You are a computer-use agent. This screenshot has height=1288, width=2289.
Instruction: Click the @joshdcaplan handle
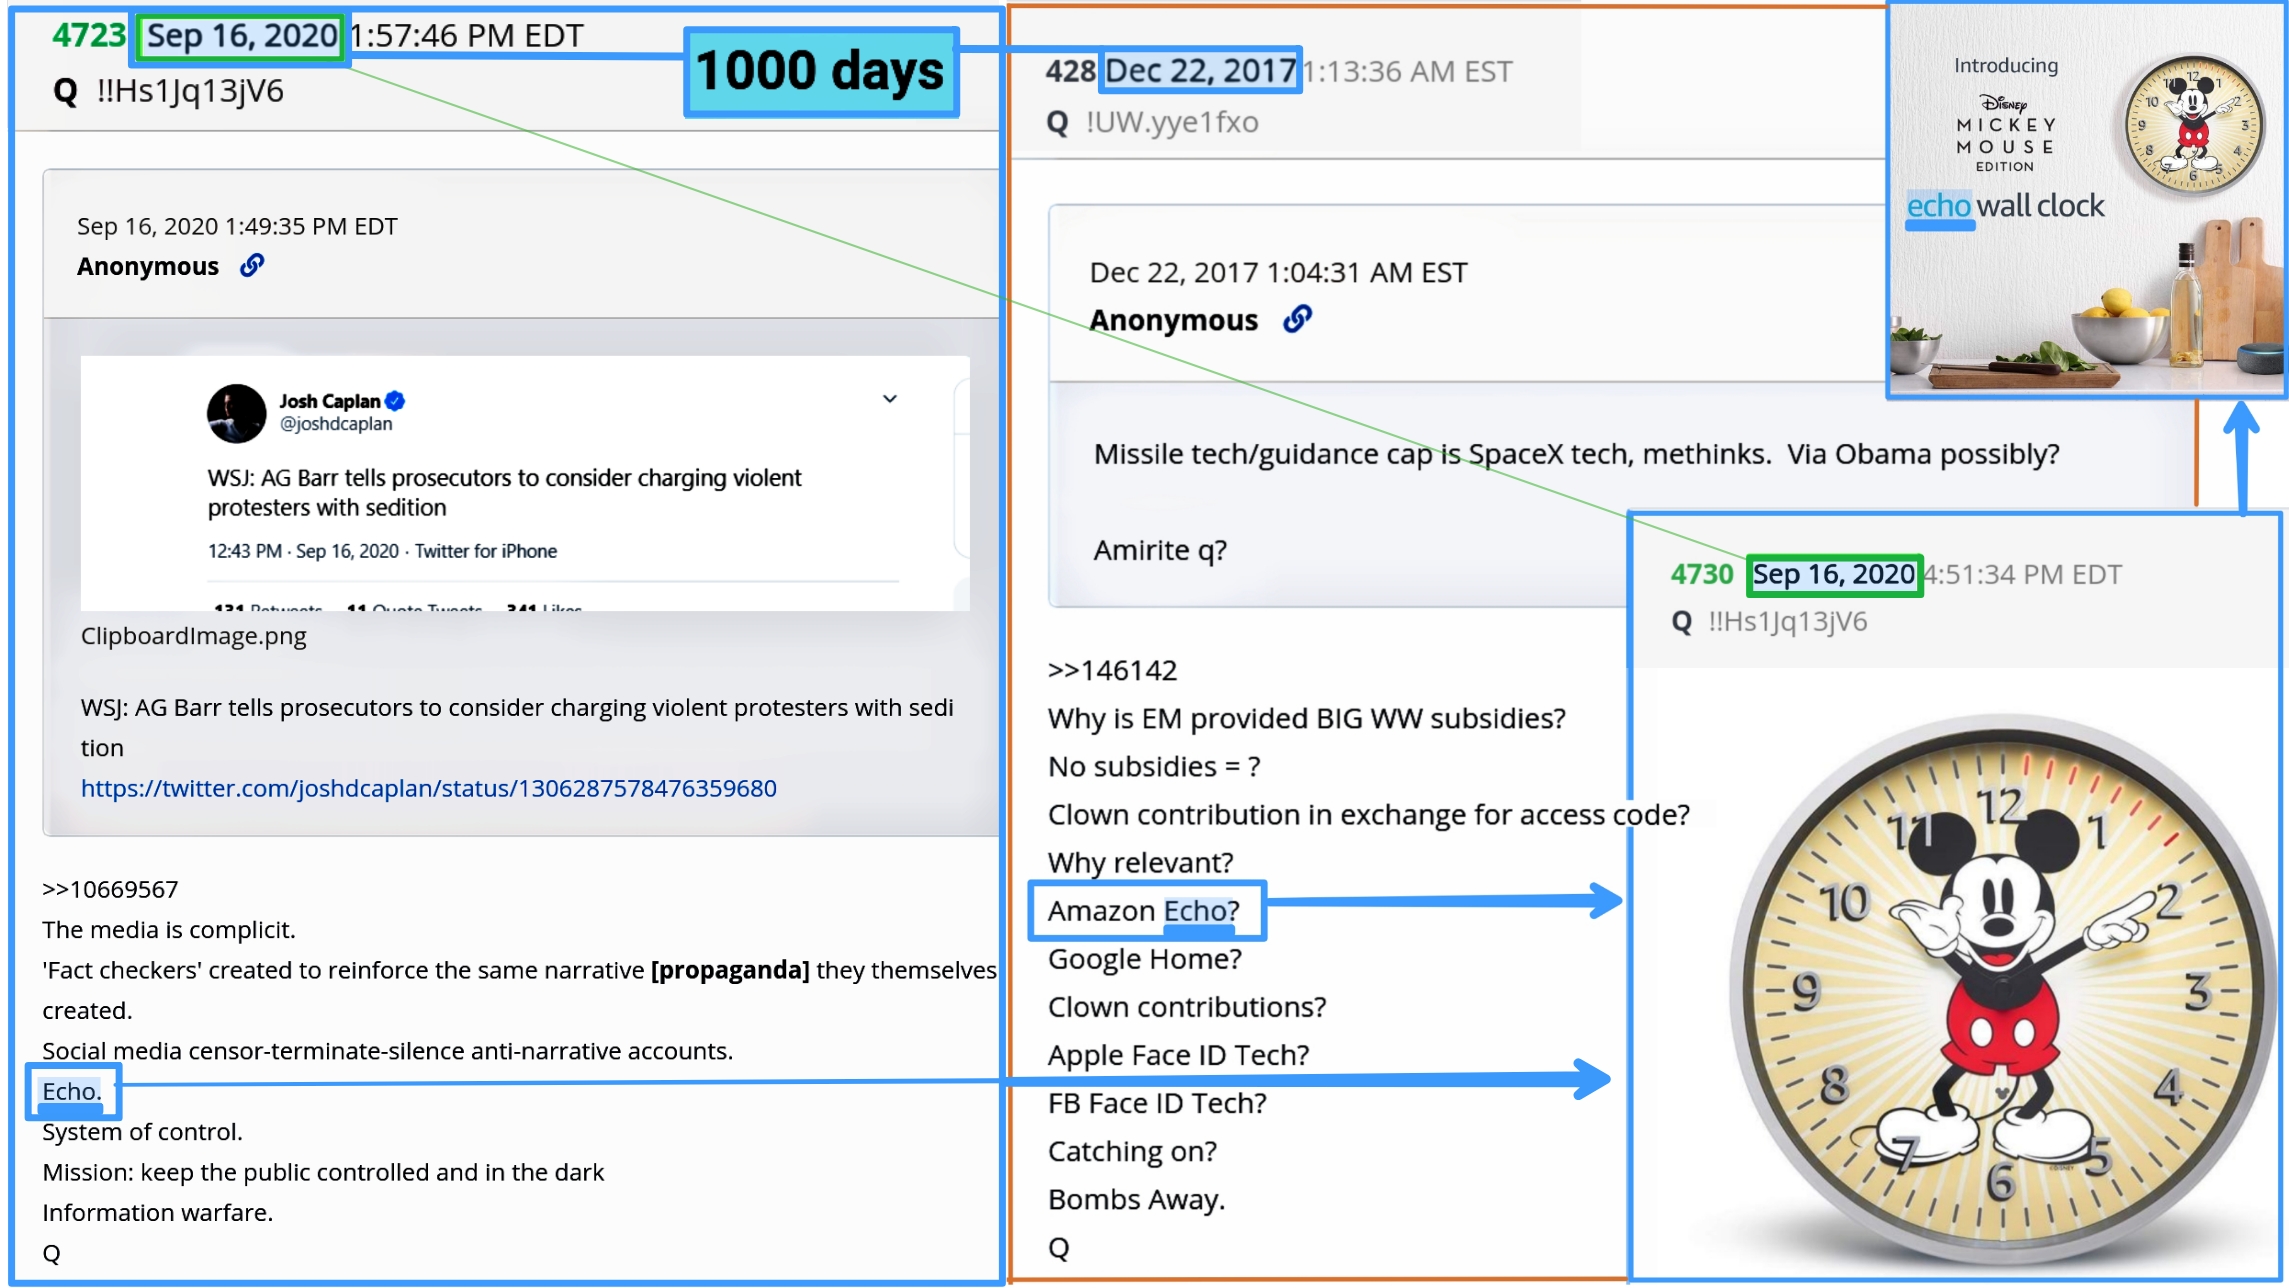point(336,424)
